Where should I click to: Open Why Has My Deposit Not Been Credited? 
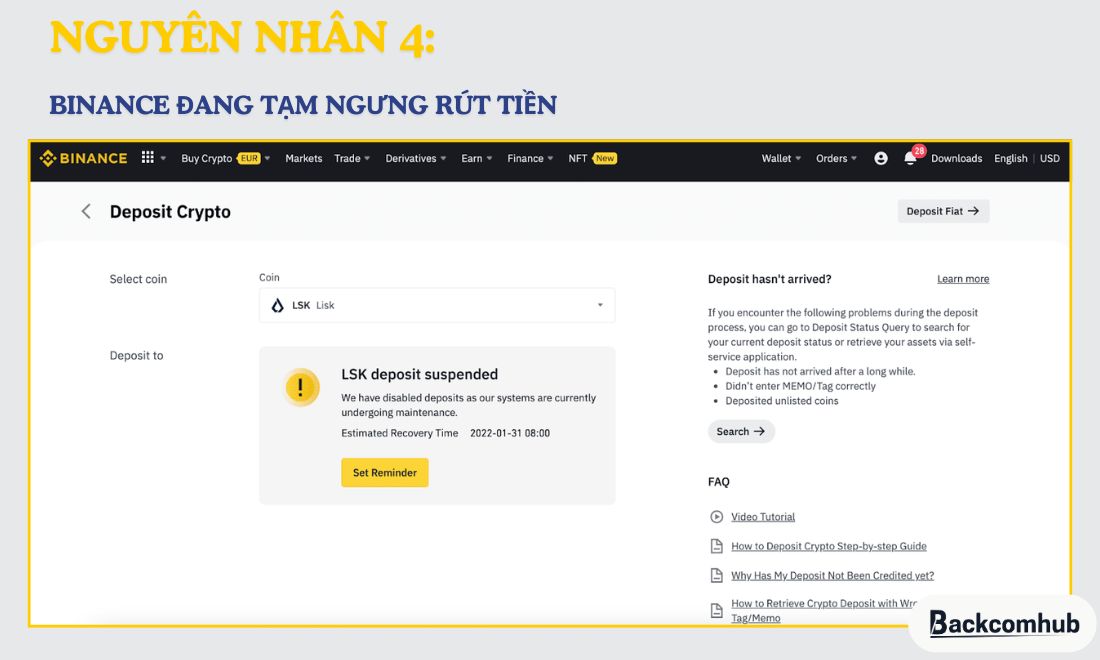[x=832, y=576]
